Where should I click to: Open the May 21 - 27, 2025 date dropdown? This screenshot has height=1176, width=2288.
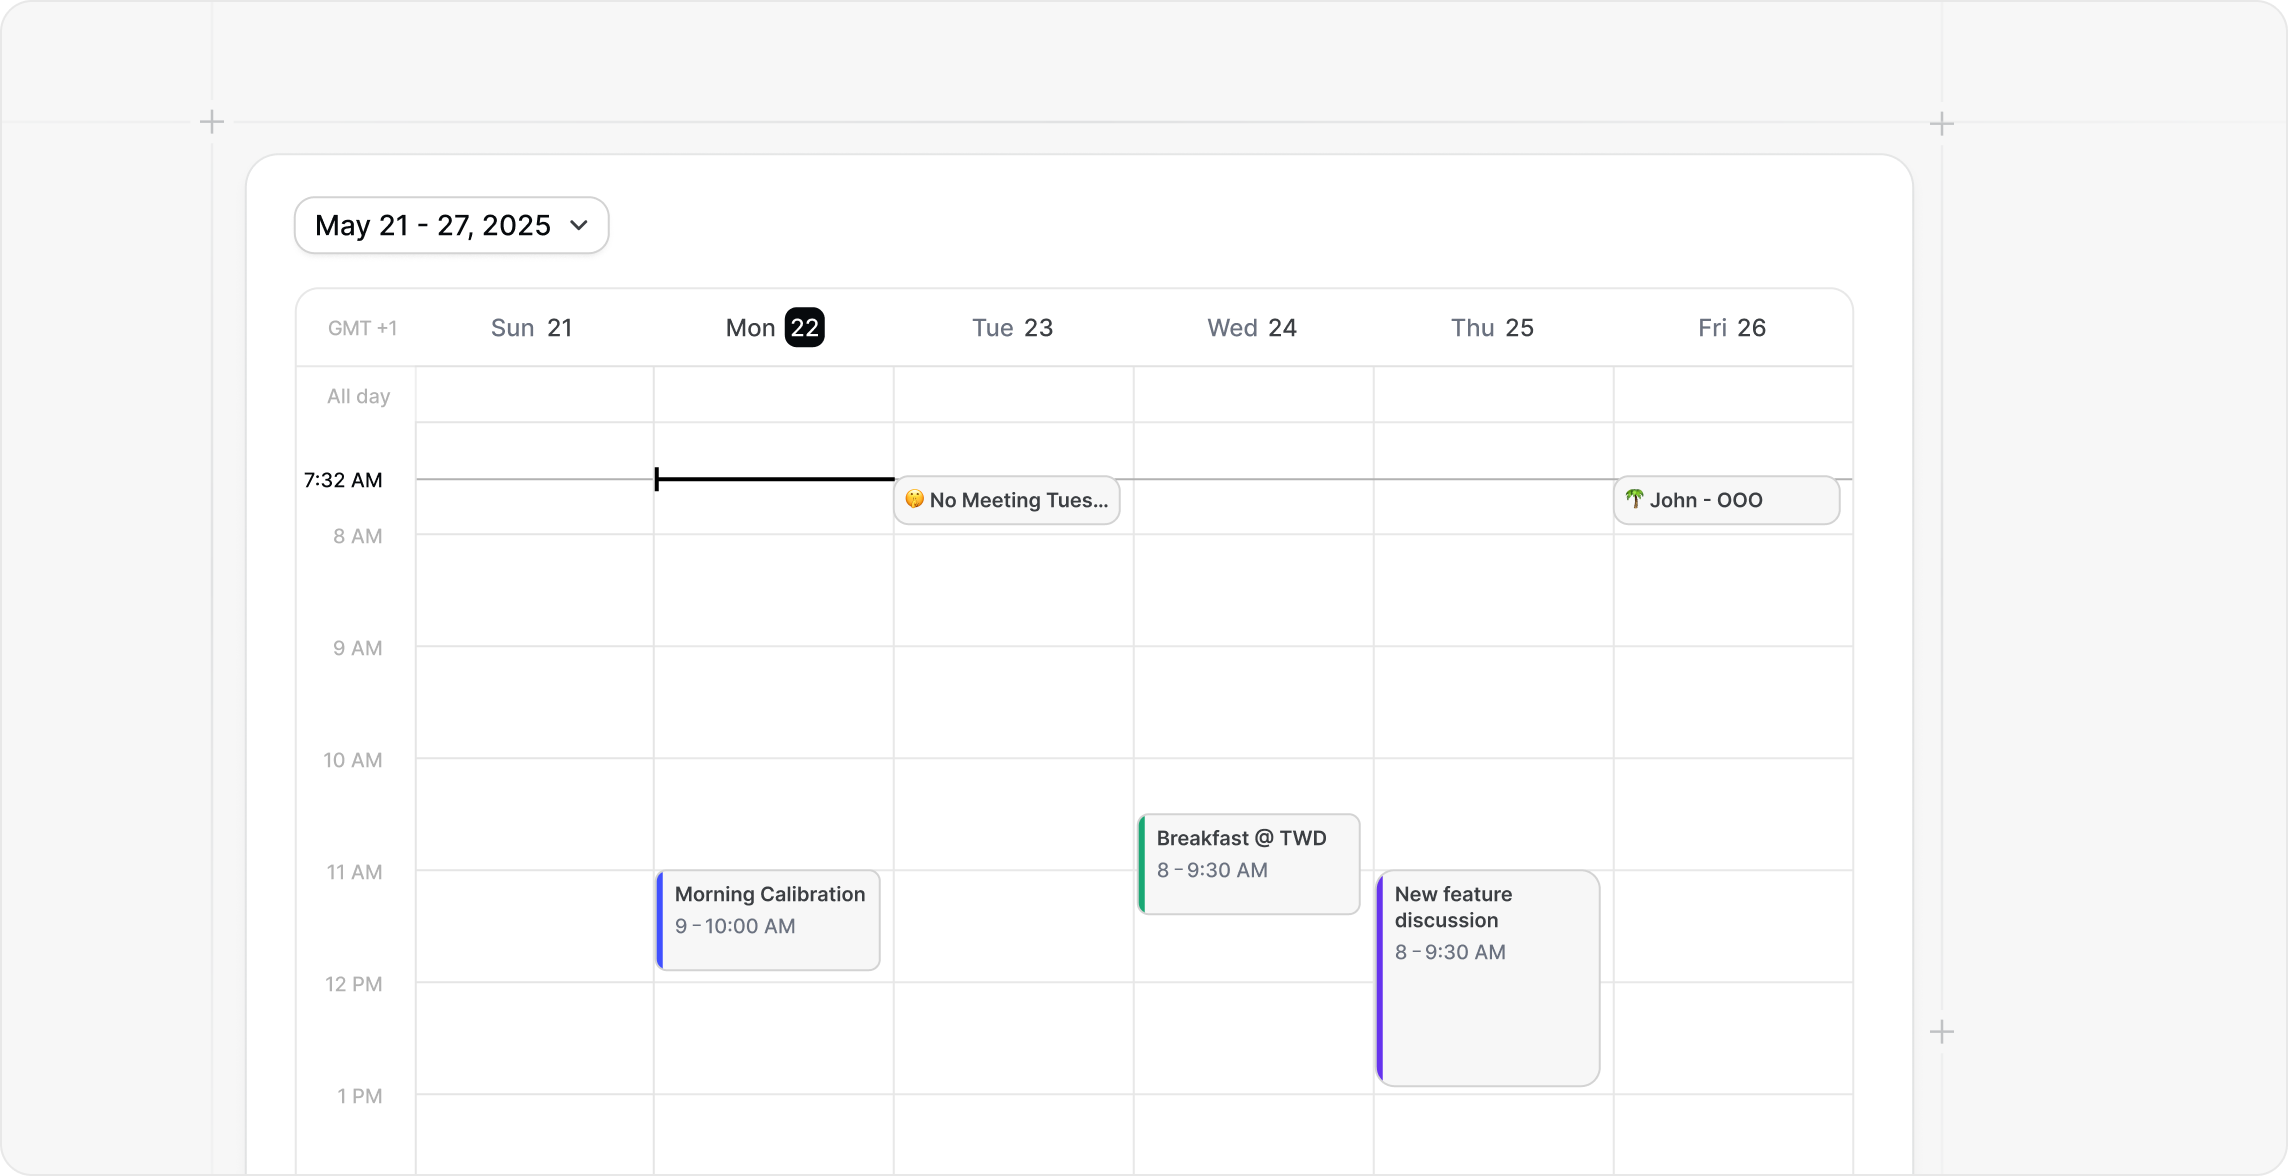pos(433,225)
